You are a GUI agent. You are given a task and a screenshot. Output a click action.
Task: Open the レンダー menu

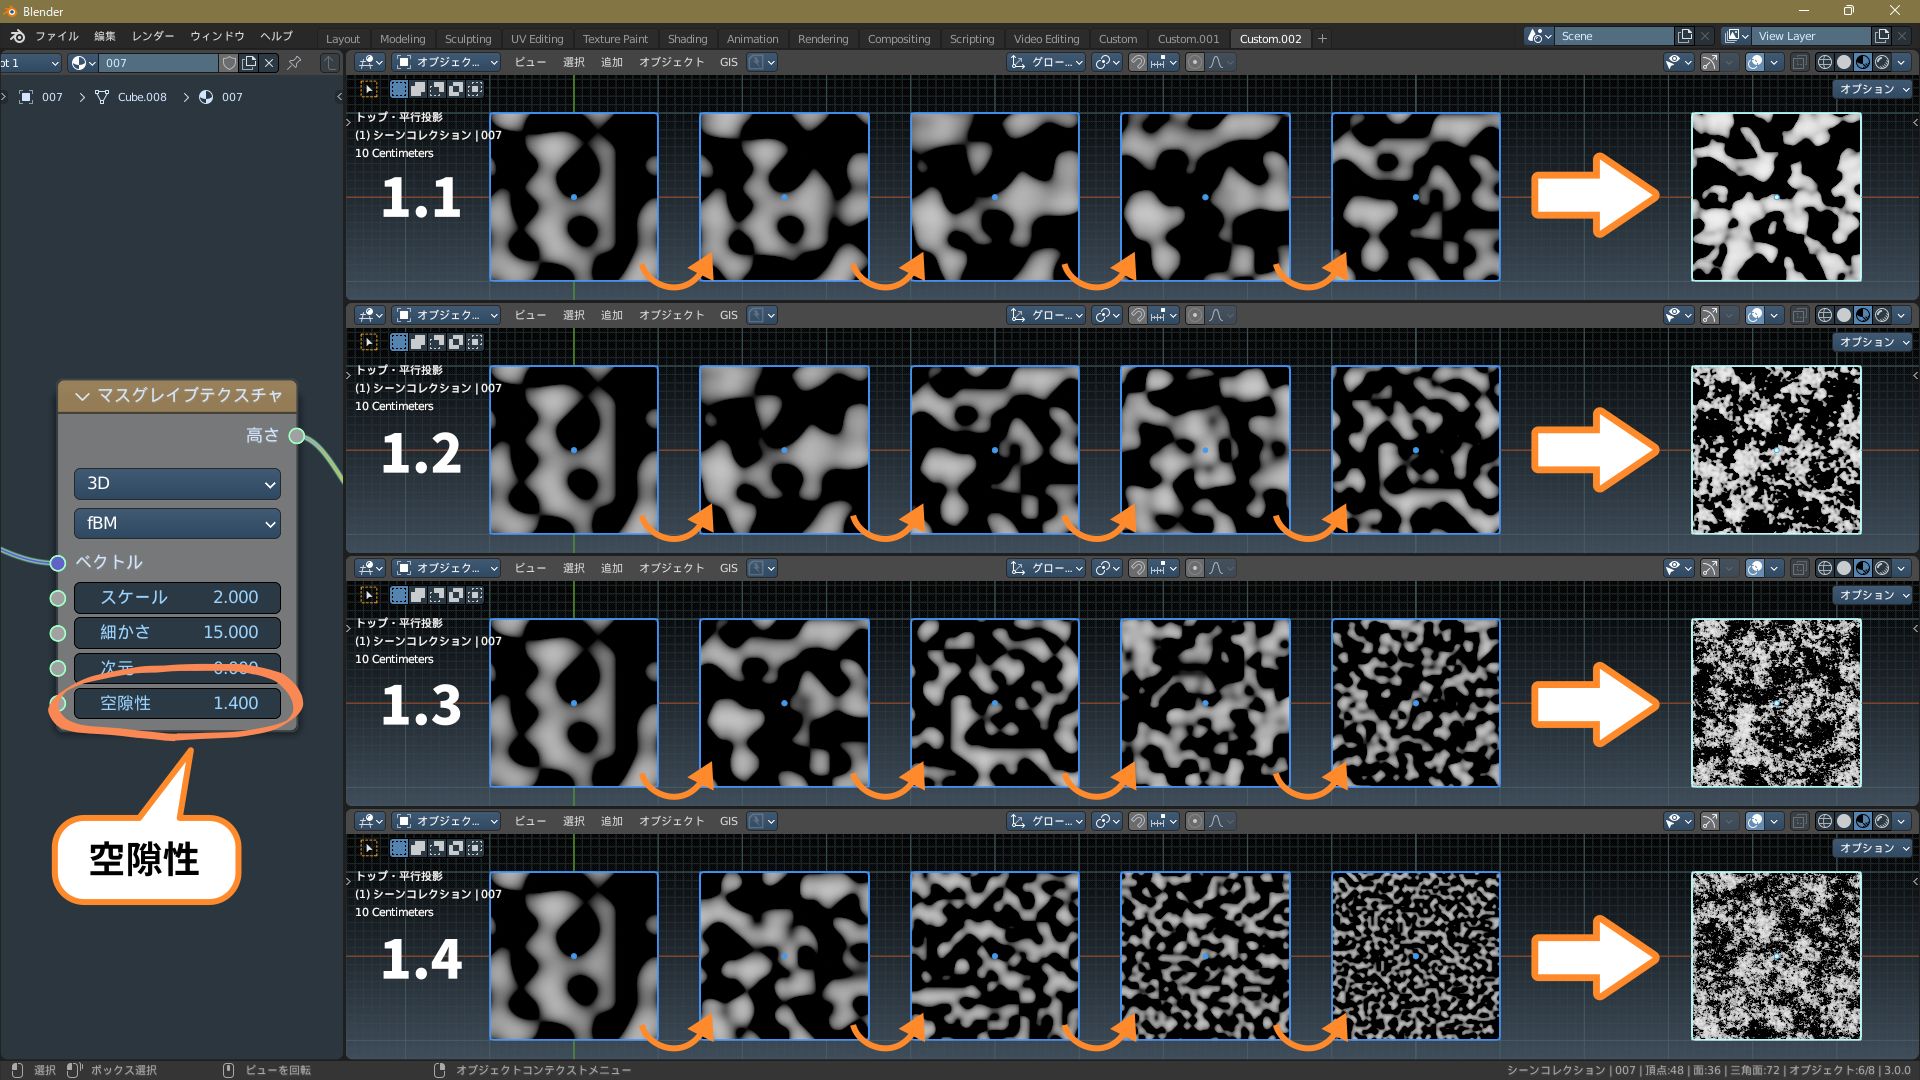pyautogui.click(x=153, y=36)
